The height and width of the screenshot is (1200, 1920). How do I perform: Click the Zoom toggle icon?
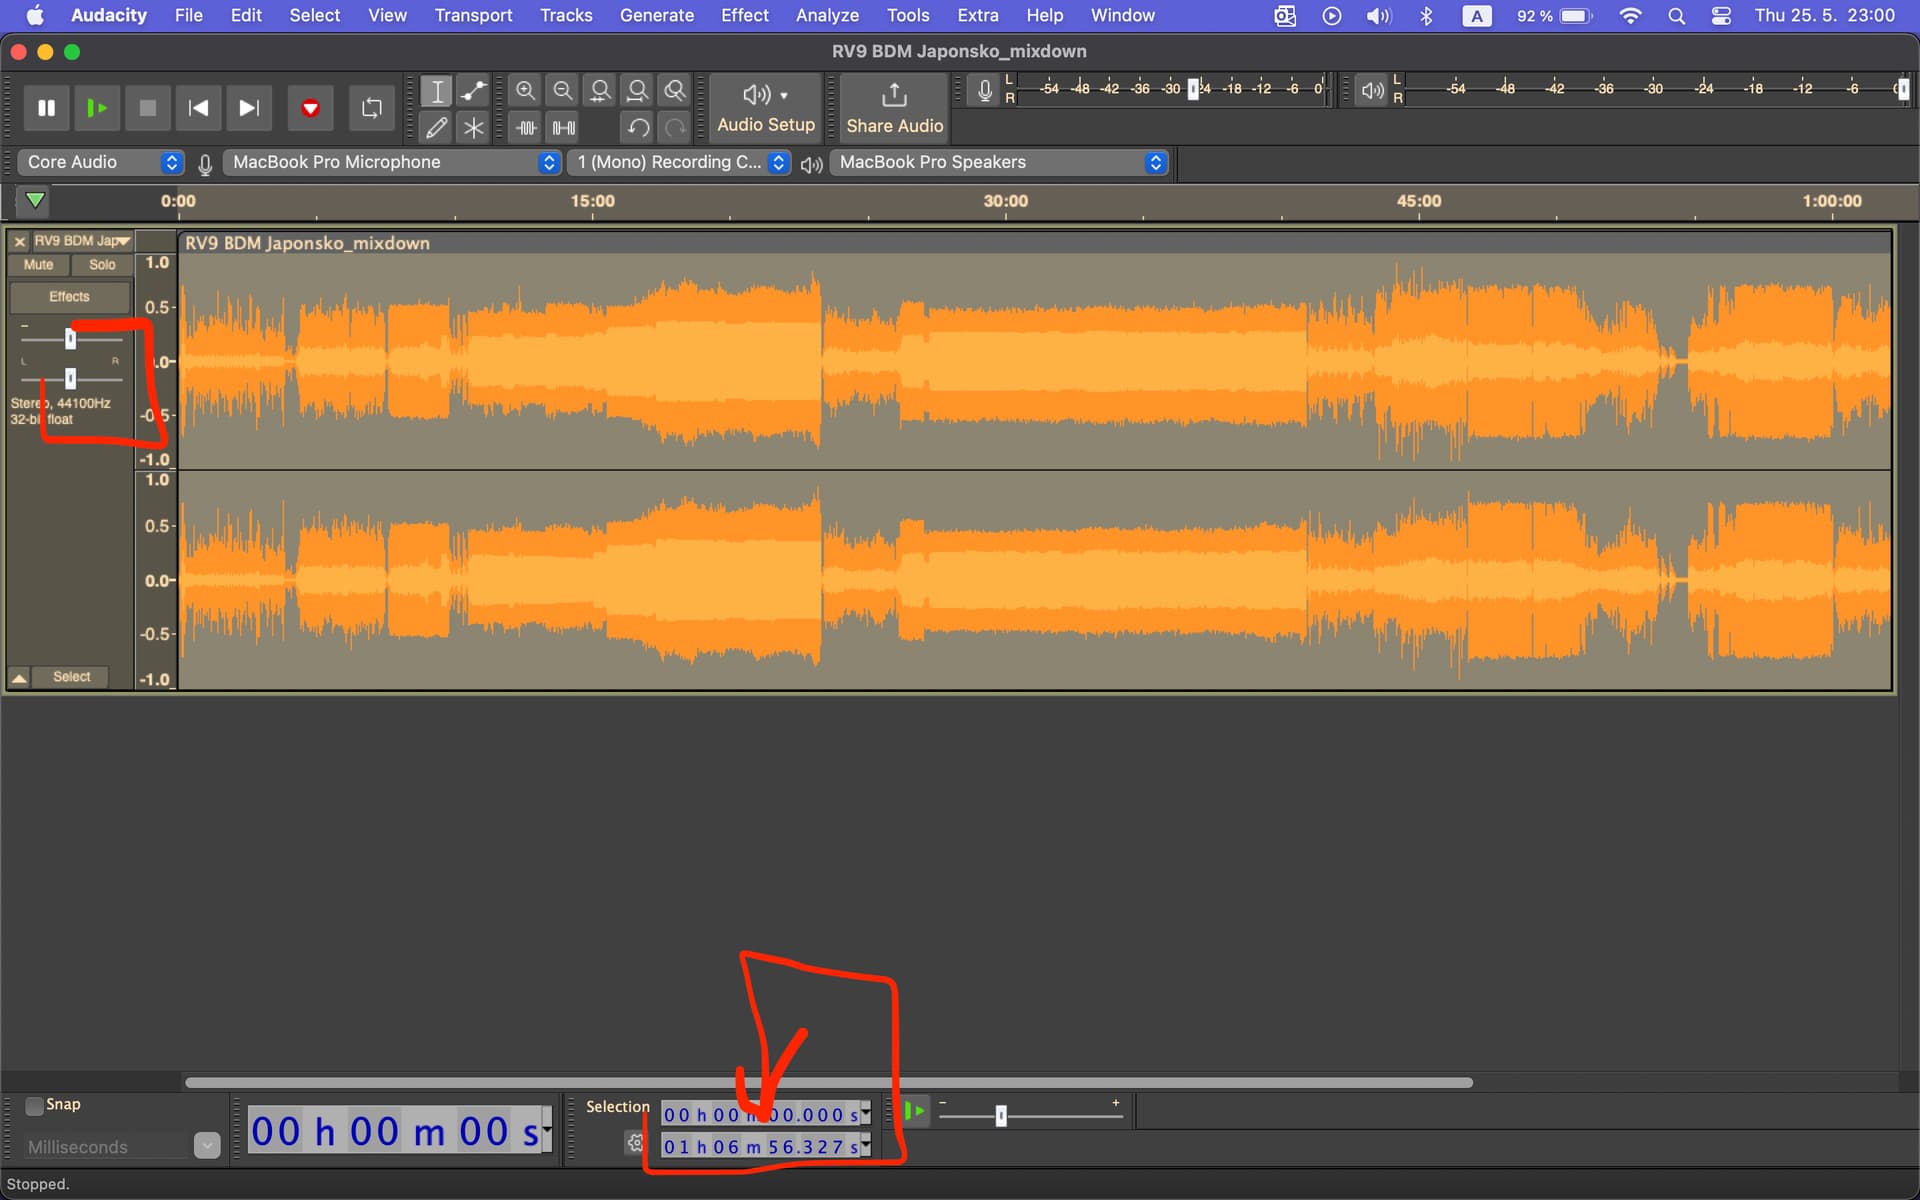pyautogui.click(x=675, y=92)
